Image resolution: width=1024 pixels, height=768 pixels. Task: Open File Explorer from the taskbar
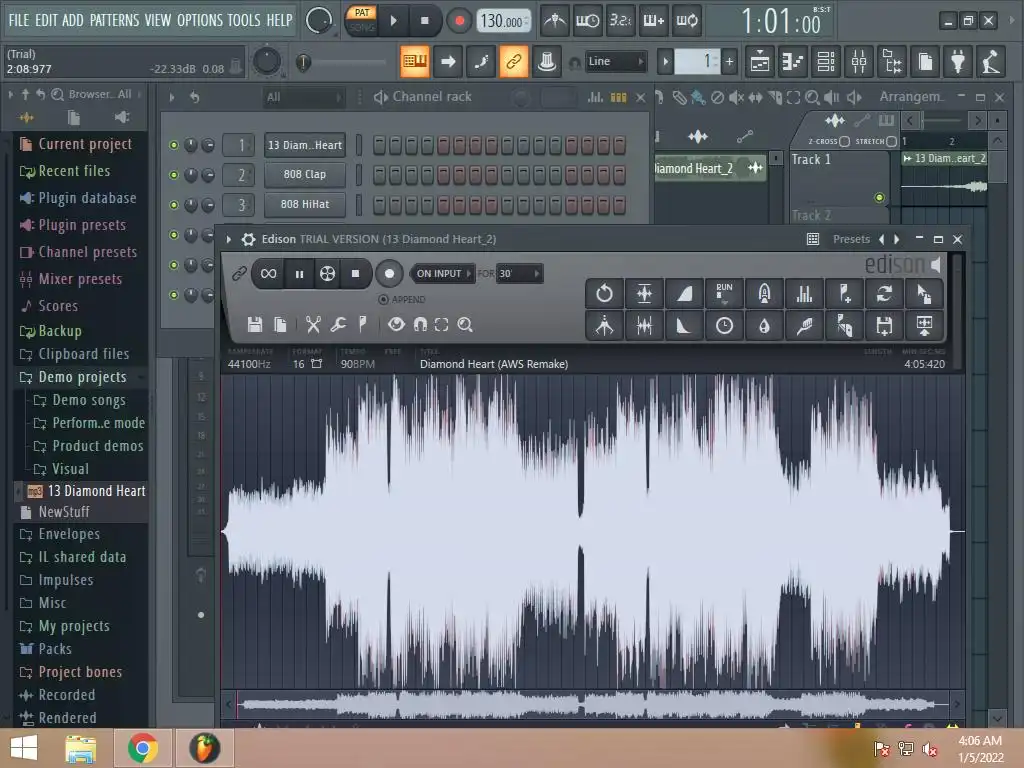(x=80, y=748)
